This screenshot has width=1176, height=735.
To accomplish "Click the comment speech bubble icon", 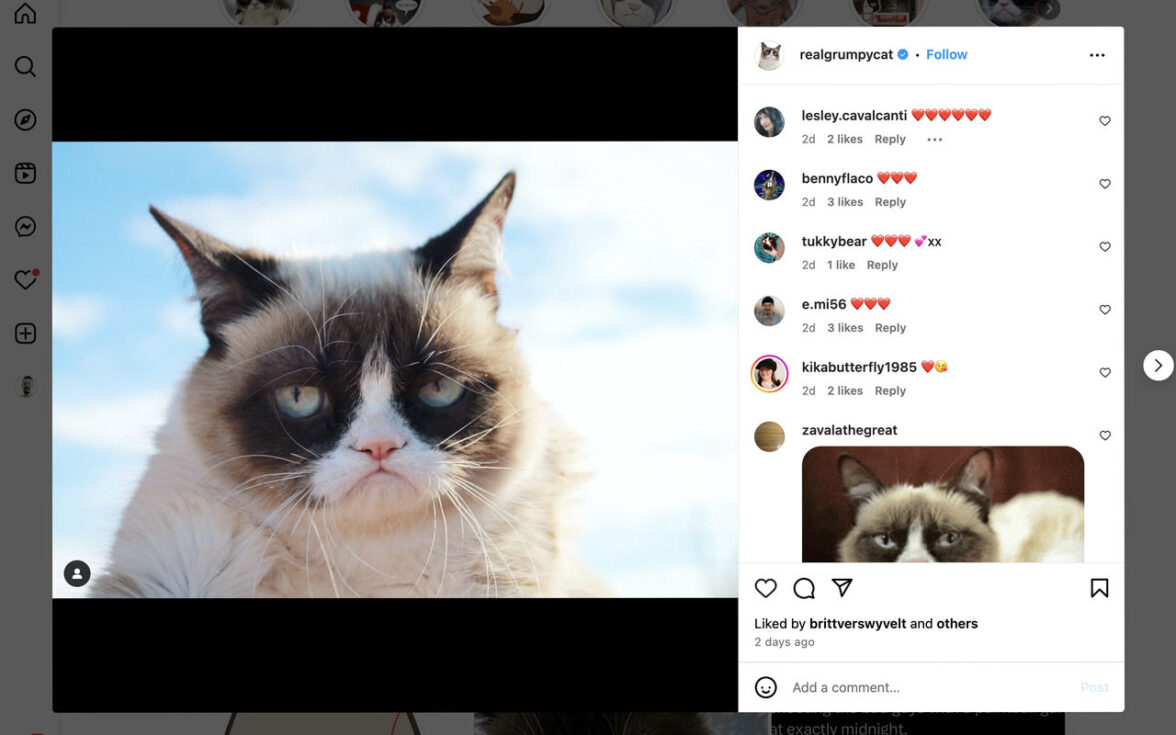I will pos(804,588).
